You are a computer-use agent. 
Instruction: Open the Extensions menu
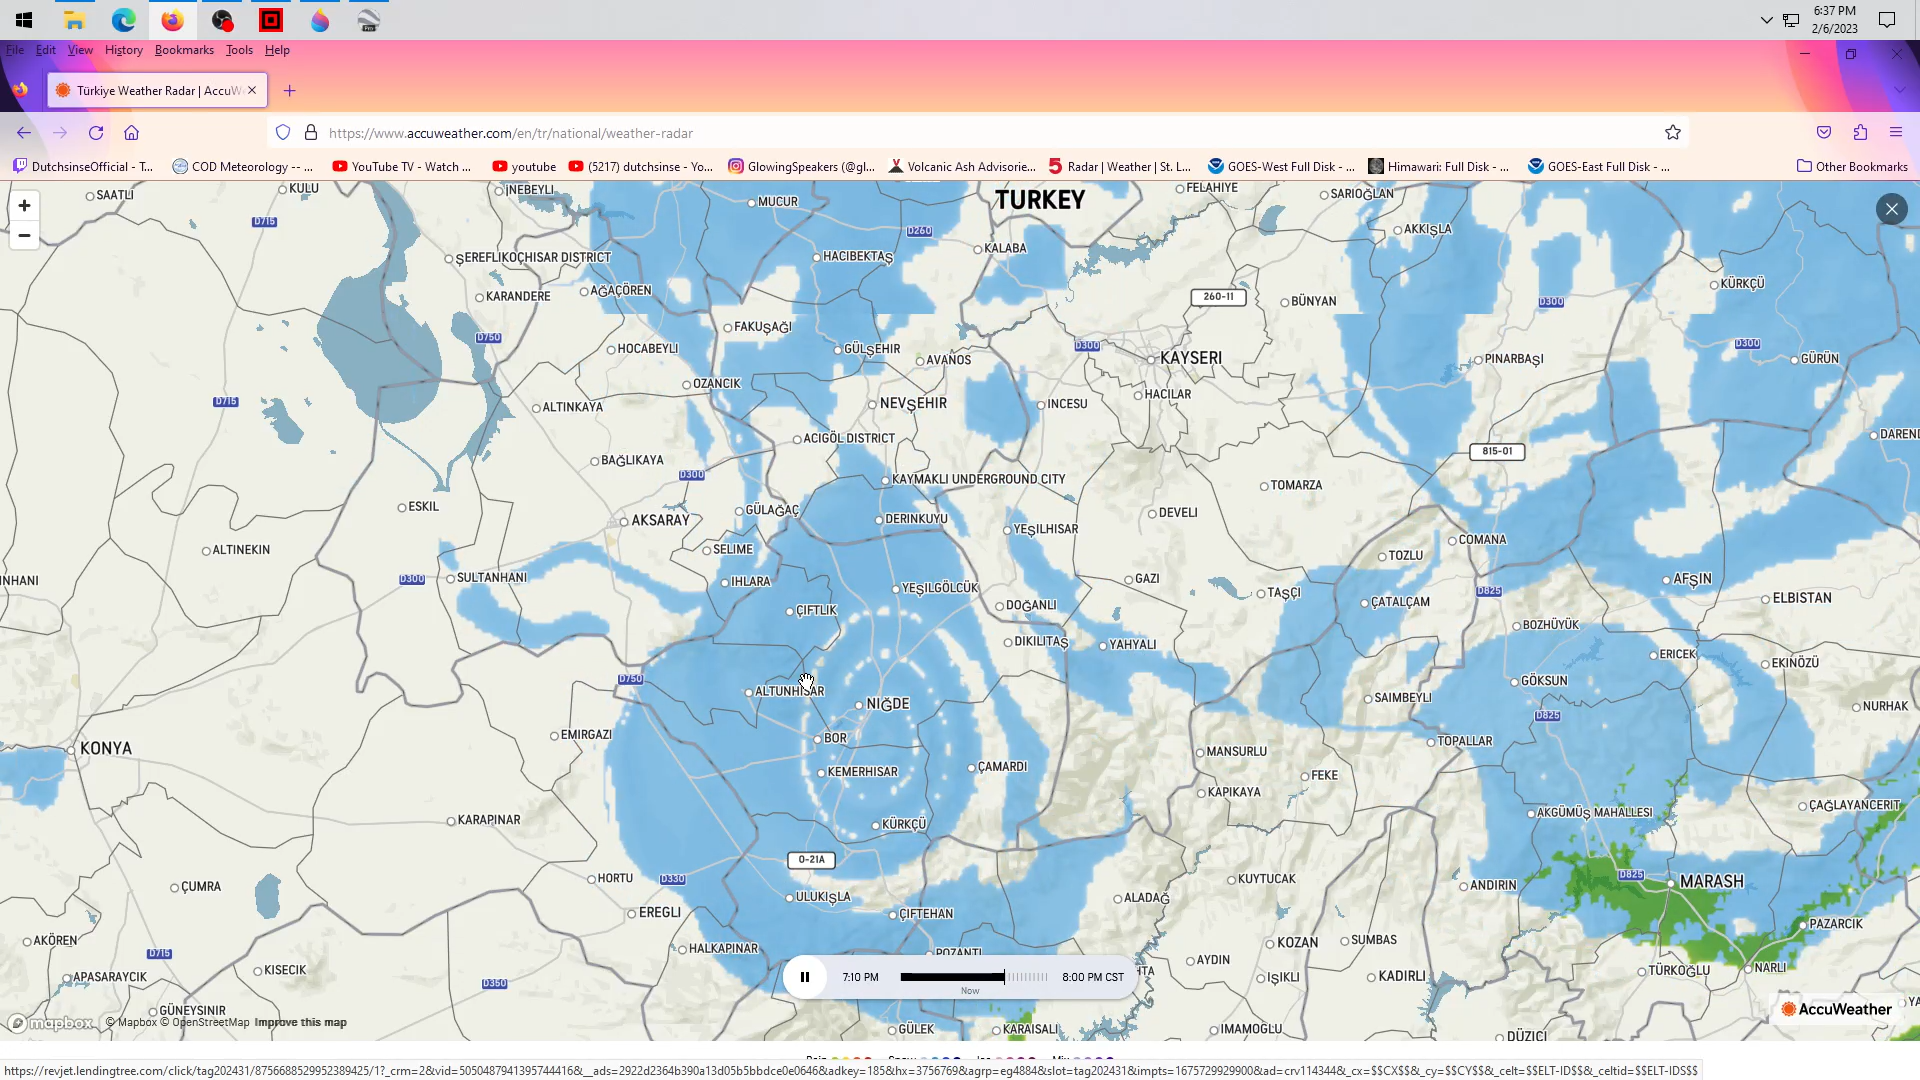pos(1860,133)
